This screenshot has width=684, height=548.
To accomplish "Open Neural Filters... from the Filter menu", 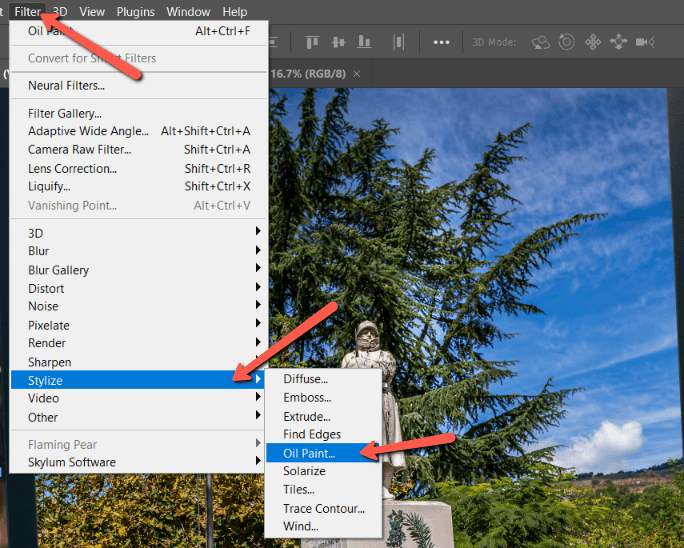I will 66,86.
